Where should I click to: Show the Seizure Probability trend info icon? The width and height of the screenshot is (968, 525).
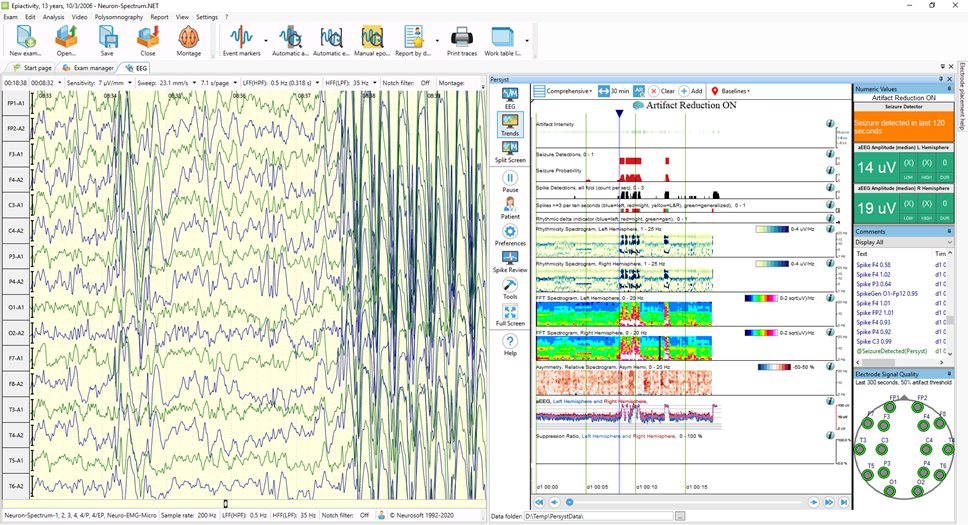[x=830, y=170]
